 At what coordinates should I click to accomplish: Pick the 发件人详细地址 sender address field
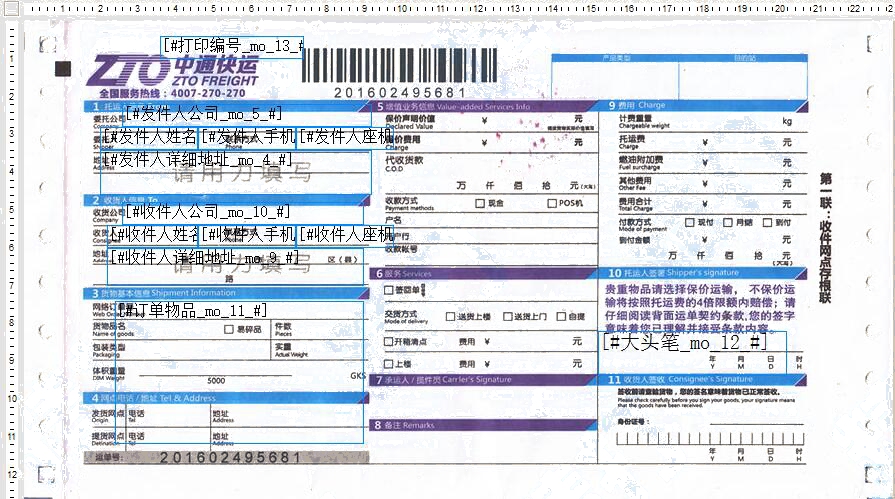pos(200,160)
